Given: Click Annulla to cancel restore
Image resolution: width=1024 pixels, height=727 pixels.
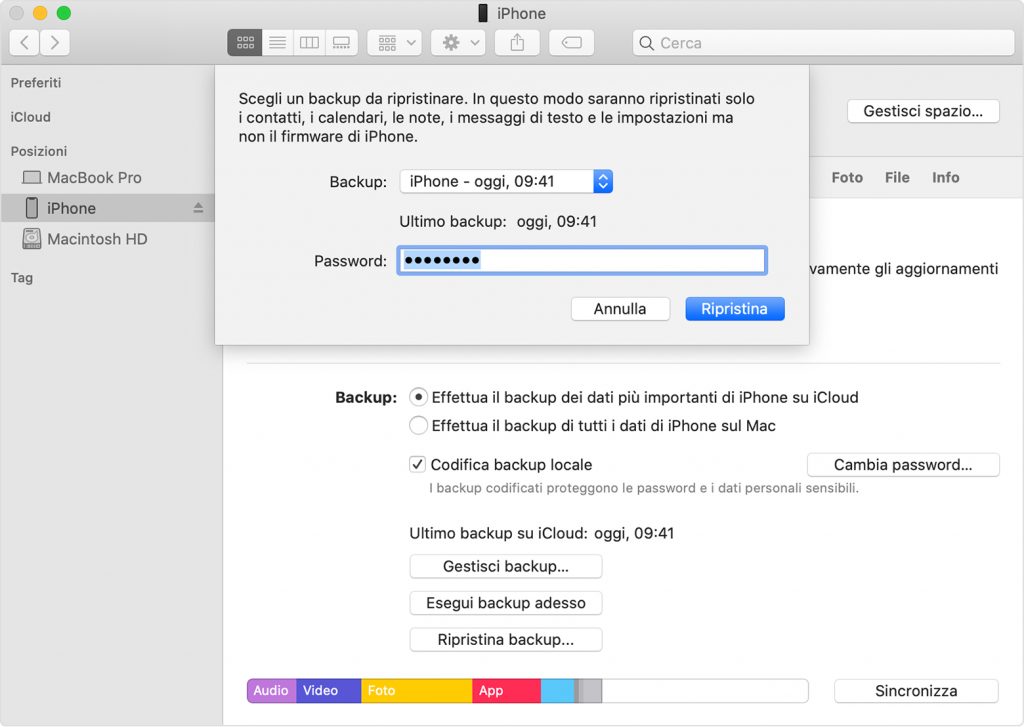Looking at the screenshot, I should [x=620, y=309].
